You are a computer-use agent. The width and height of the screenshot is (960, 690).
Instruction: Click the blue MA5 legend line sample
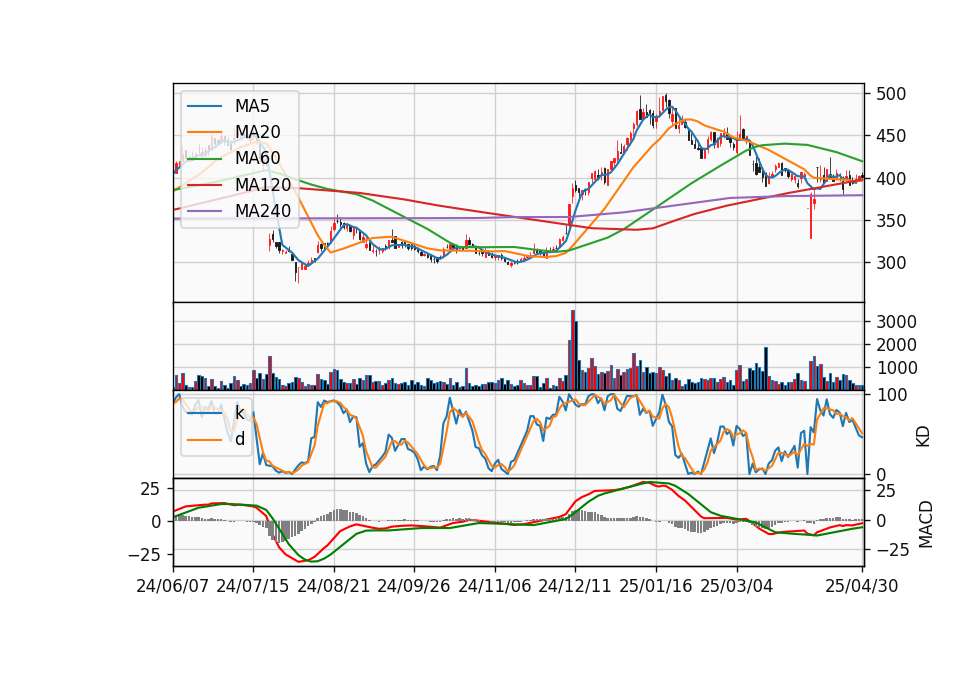(x=204, y=106)
